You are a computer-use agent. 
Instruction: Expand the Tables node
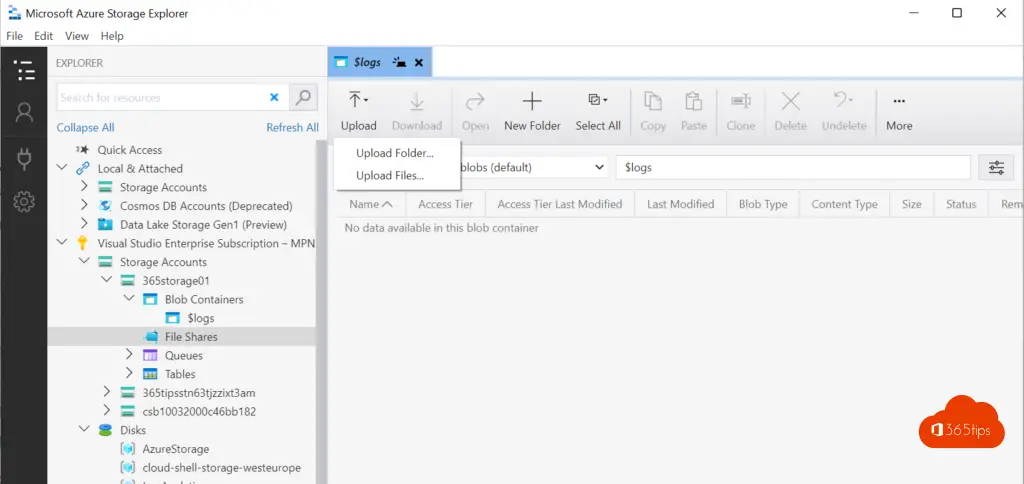tap(129, 374)
